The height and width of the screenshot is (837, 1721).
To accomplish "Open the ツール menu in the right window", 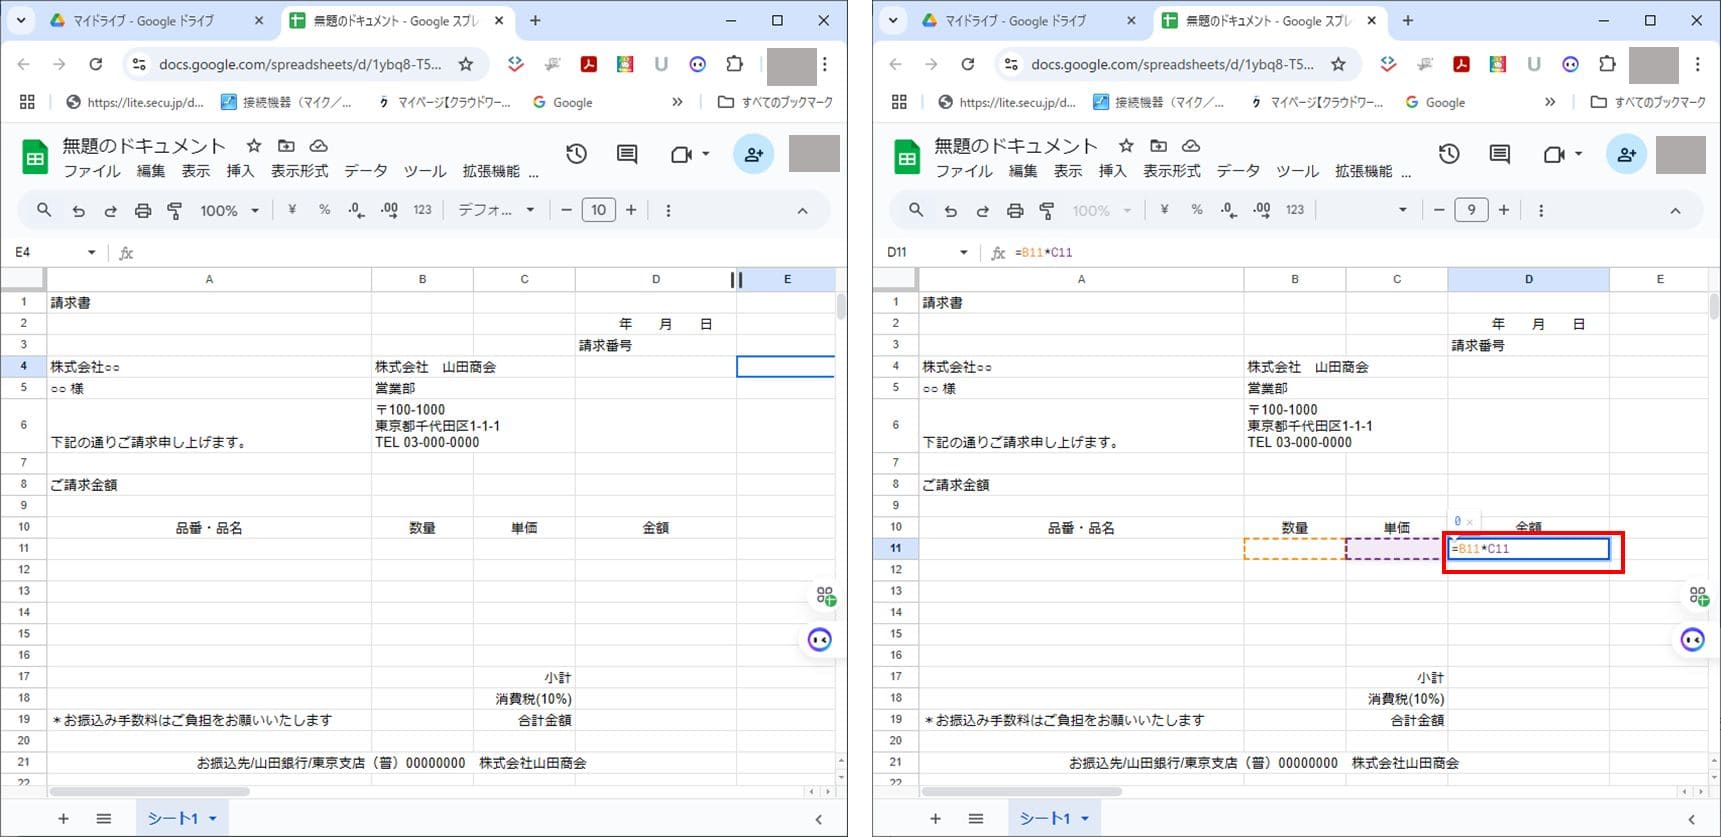I will (x=1297, y=171).
